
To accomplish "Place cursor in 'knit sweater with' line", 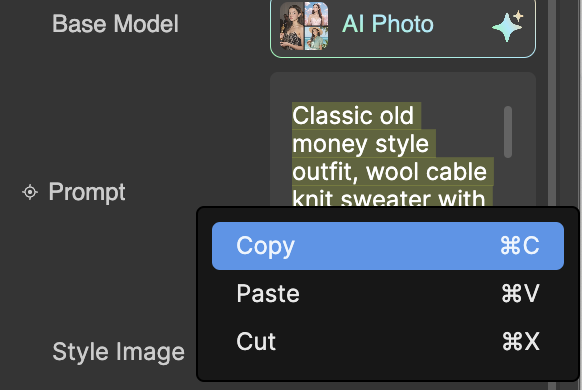I will click(389, 197).
